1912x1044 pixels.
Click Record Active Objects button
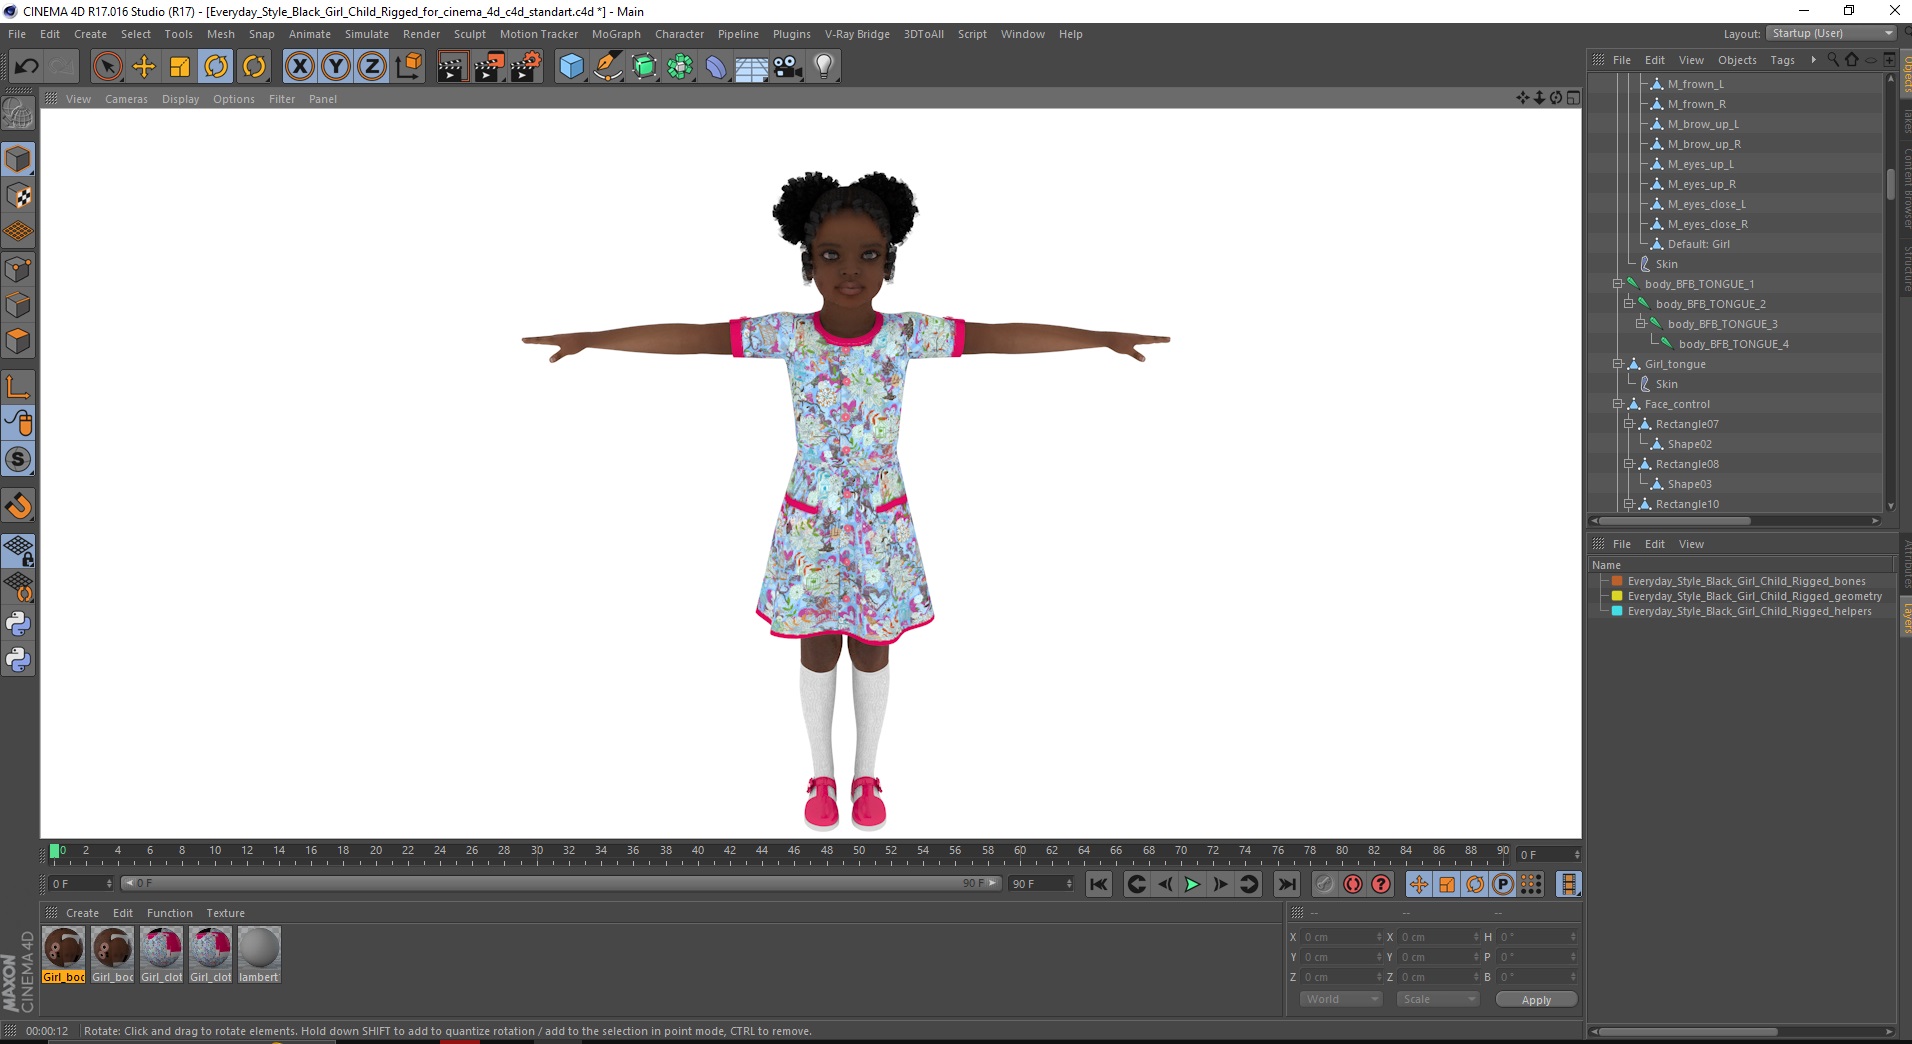(x=1324, y=884)
